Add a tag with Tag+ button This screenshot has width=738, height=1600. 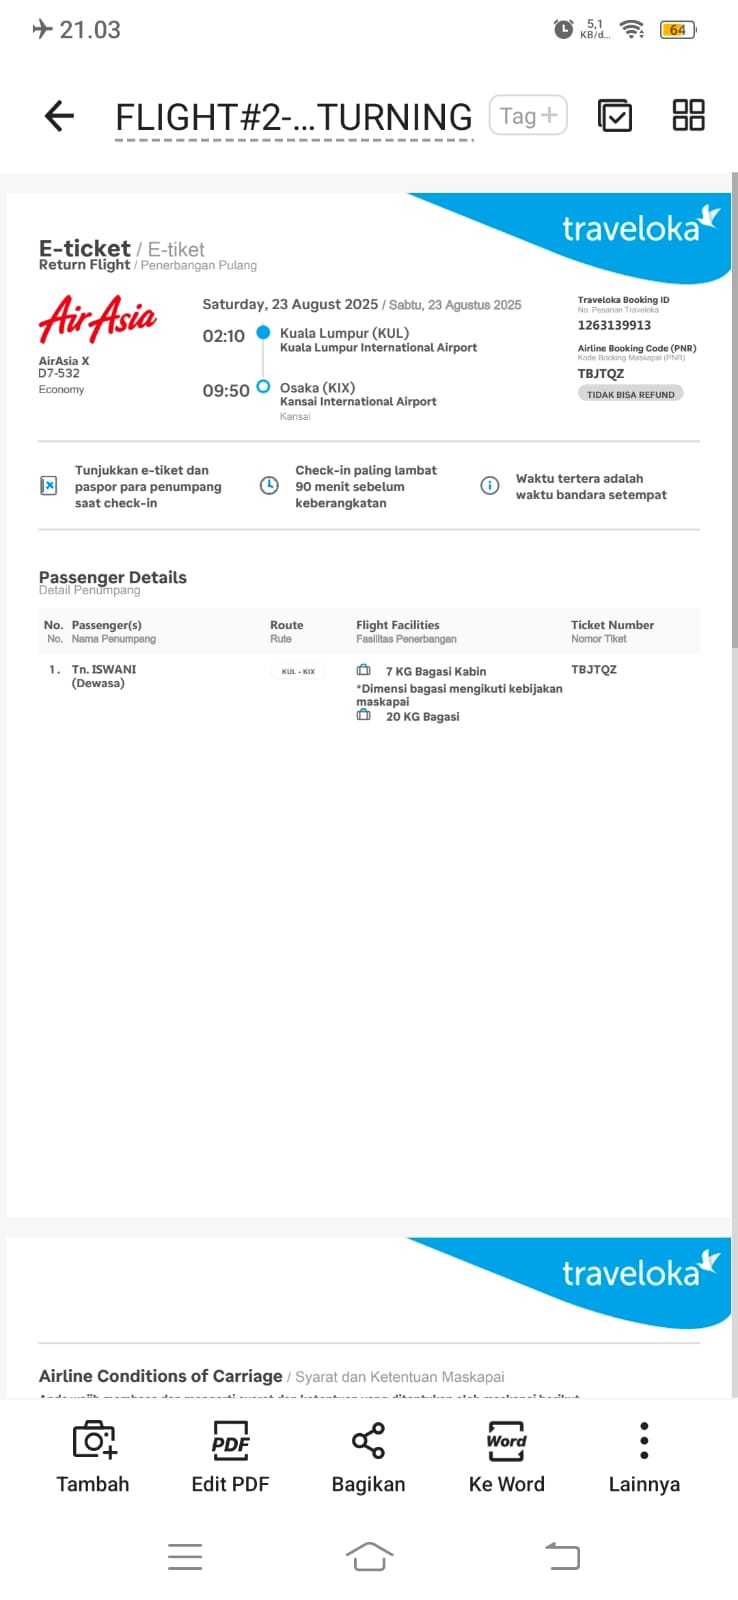(528, 116)
